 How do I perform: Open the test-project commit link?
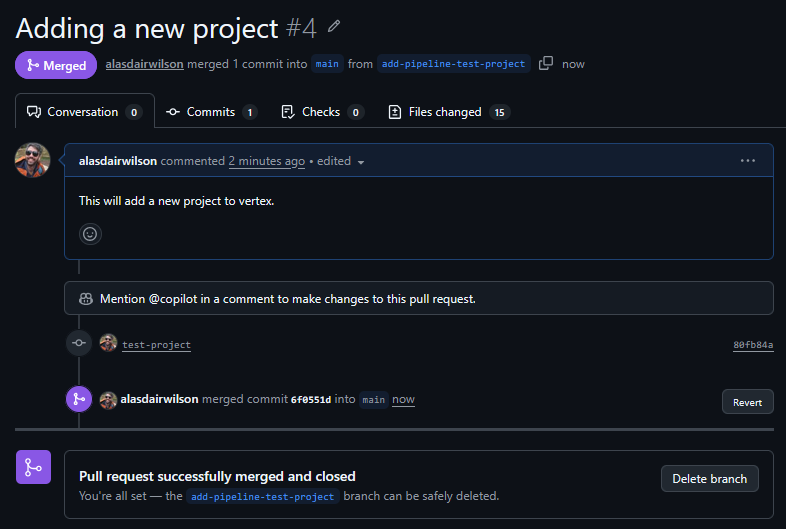[x=156, y=345]
